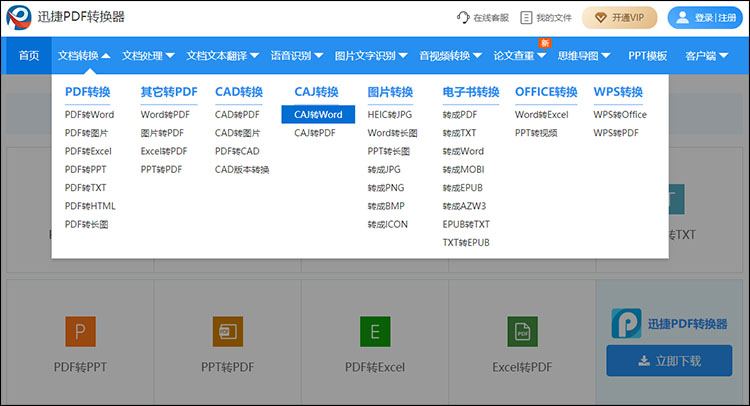Click the 迅捷PDF转换器 promo app icon

[626, 324]
